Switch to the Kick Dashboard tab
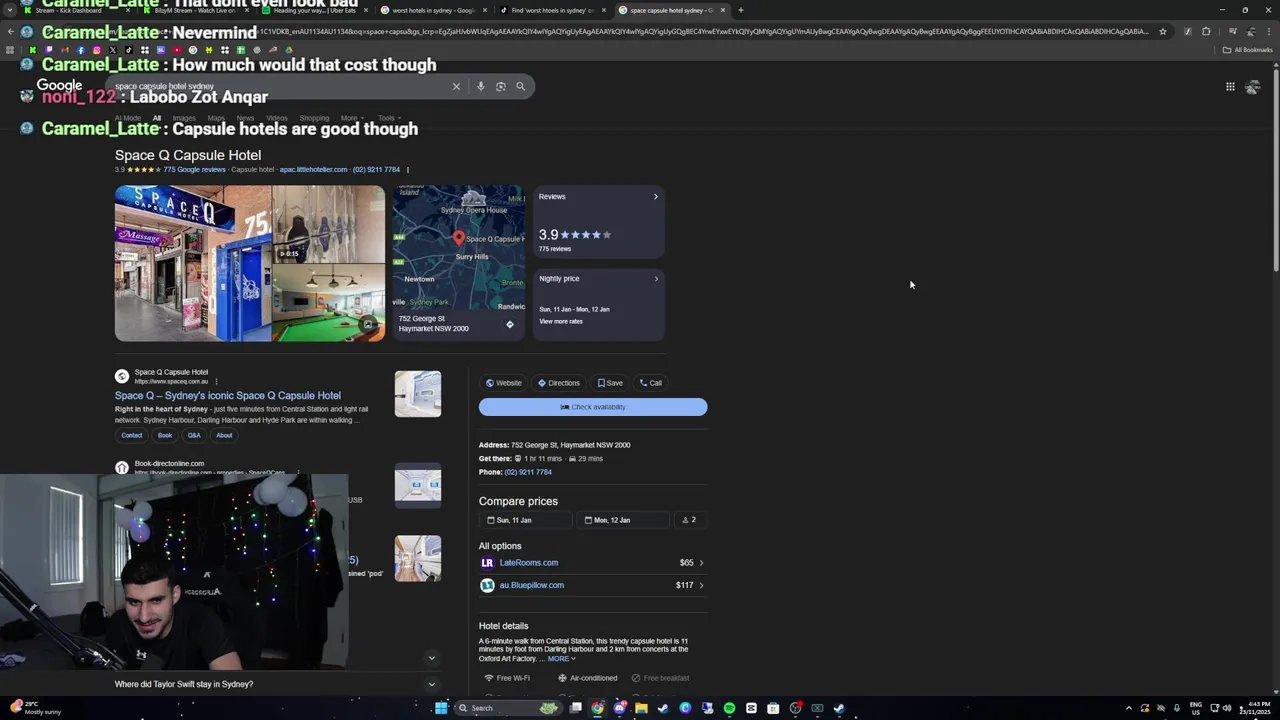This screenshot has height=720, width=1280. [76, 10]
